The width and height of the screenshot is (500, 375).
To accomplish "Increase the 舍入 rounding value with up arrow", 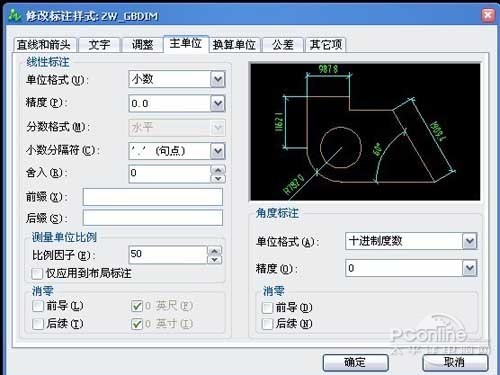I will tap(218, 170).
